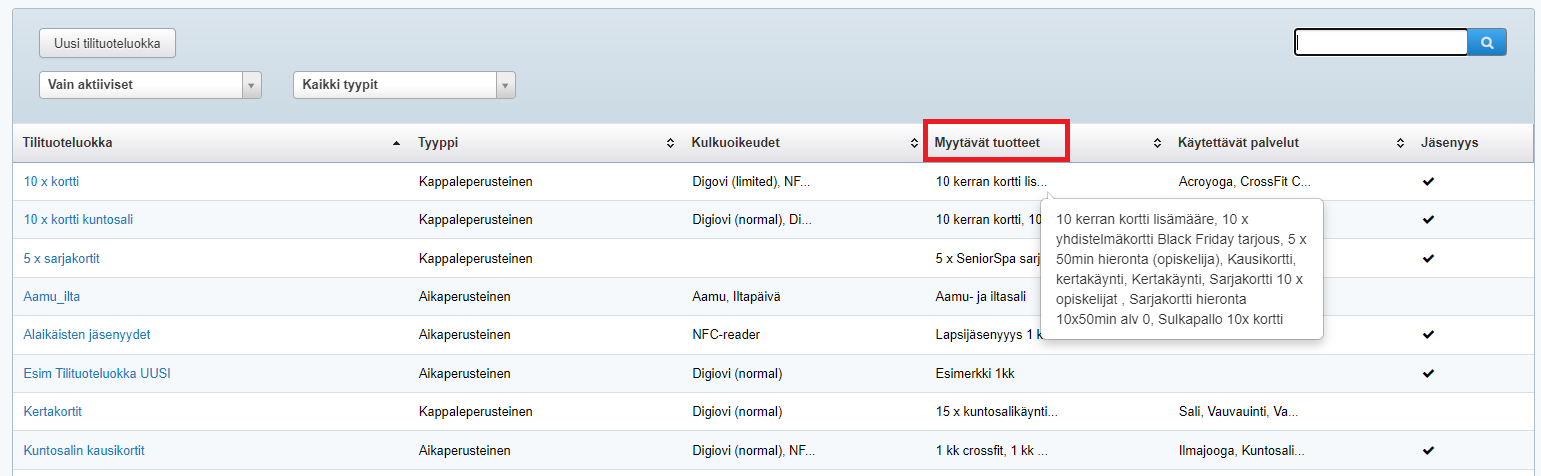
Task: Open the 10 x kortti kuntosali link
Action: tap(78, 220)
